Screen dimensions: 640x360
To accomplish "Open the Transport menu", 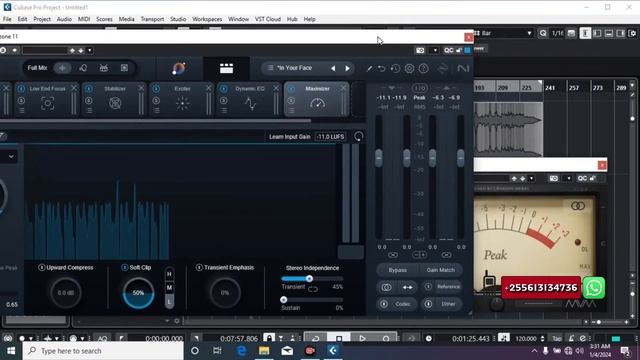I will 152,19.
